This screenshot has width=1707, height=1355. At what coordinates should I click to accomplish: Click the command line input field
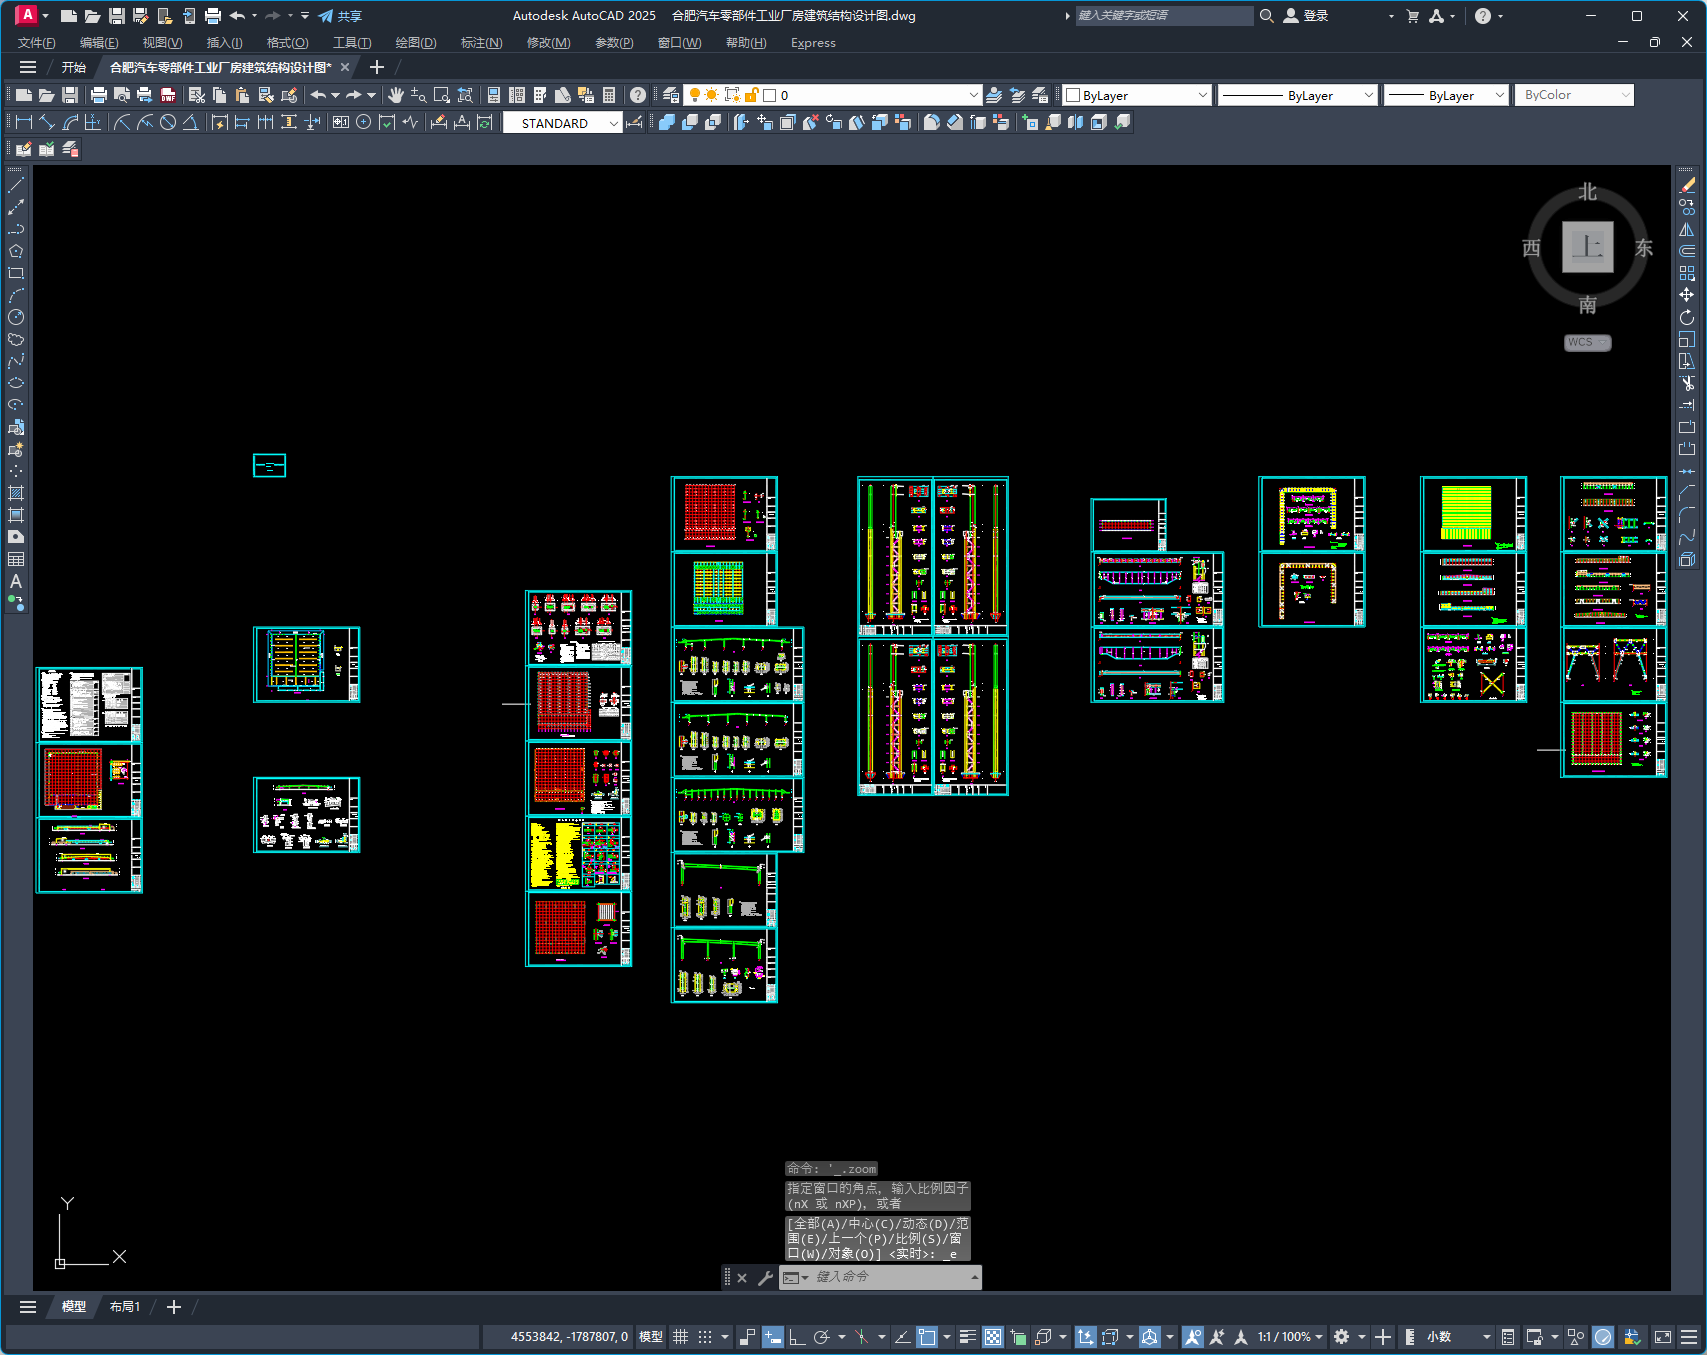tap(890, 1277)
